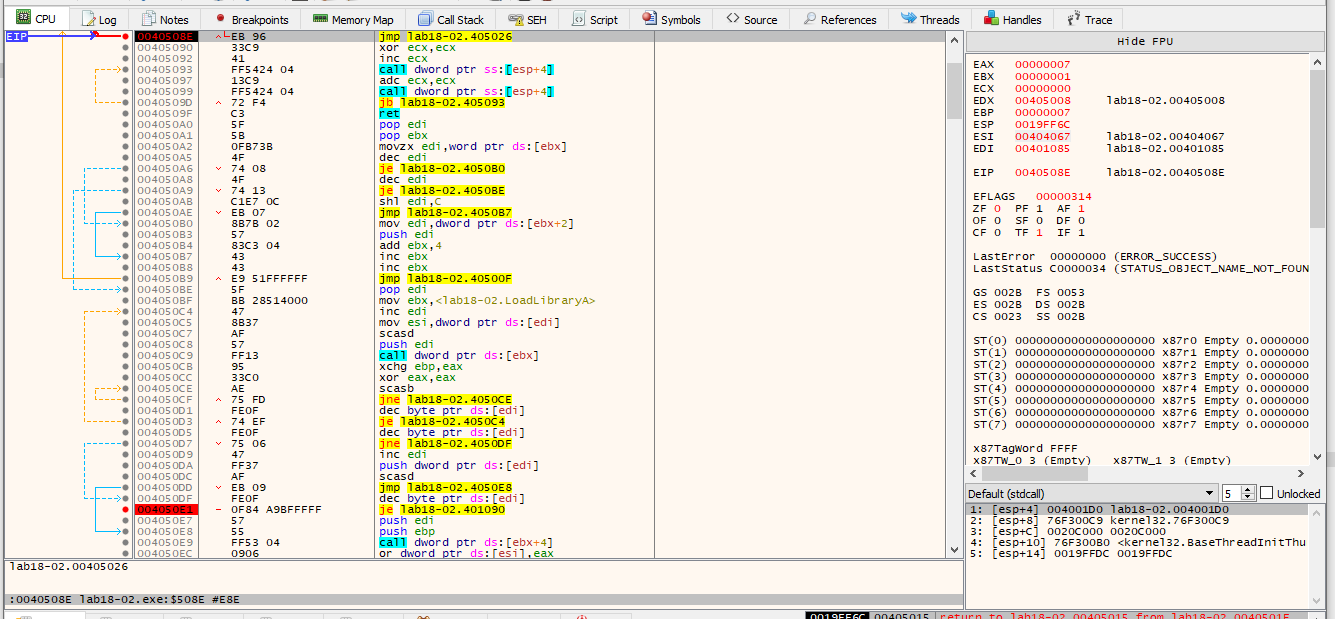Select the EDI register value 00401085
Screen dimensions: 1335x619
point(1043,148)
